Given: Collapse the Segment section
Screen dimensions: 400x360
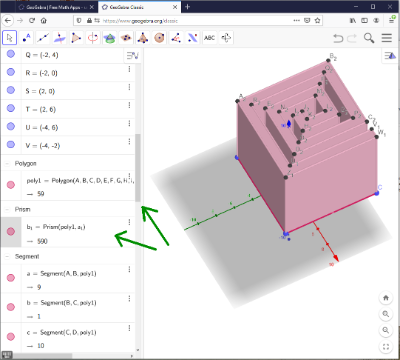Looking at the screenshot, I should pos(7,256).
